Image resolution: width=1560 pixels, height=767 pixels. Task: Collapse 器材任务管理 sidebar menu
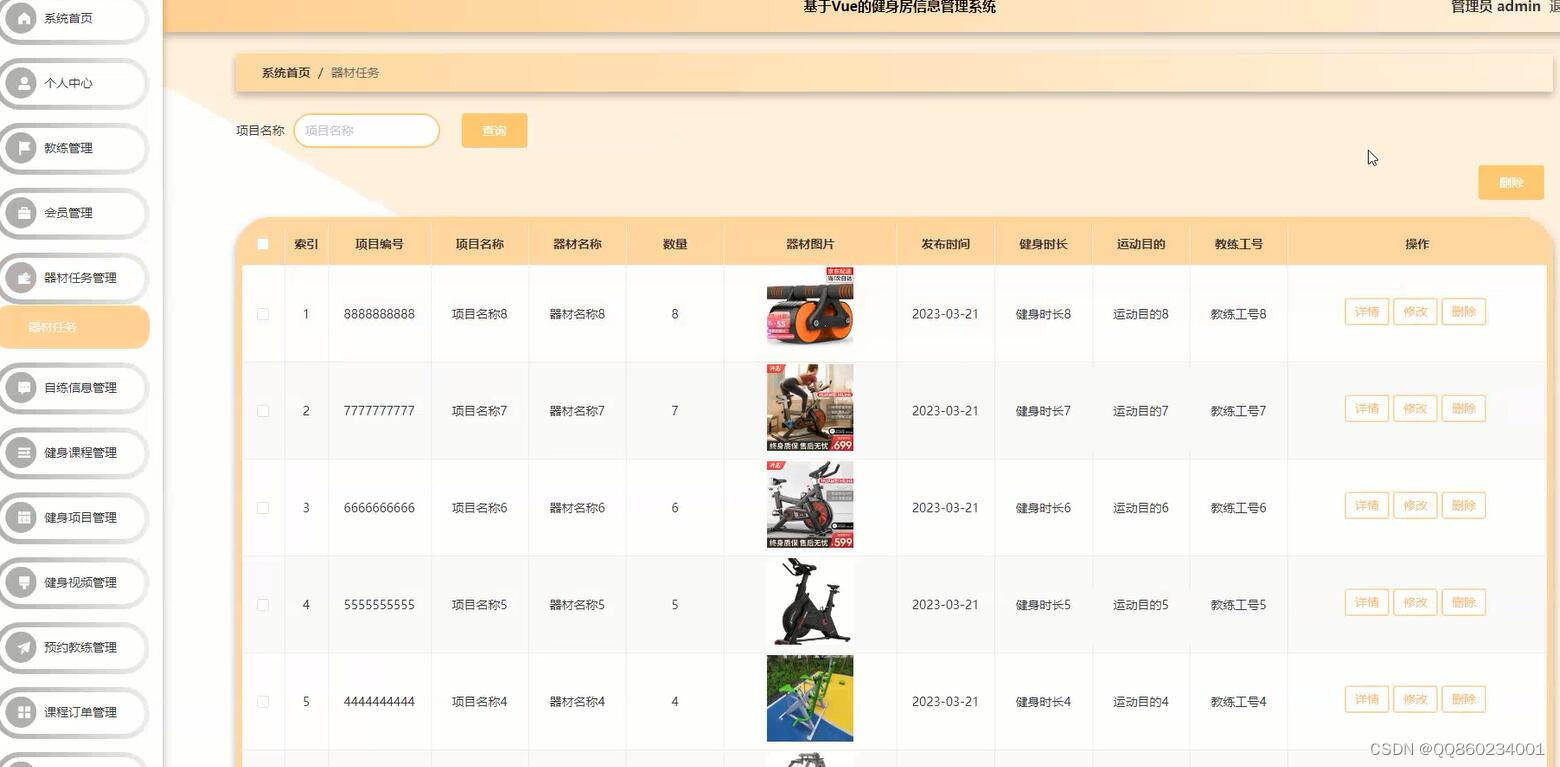(x=74, y=278)
